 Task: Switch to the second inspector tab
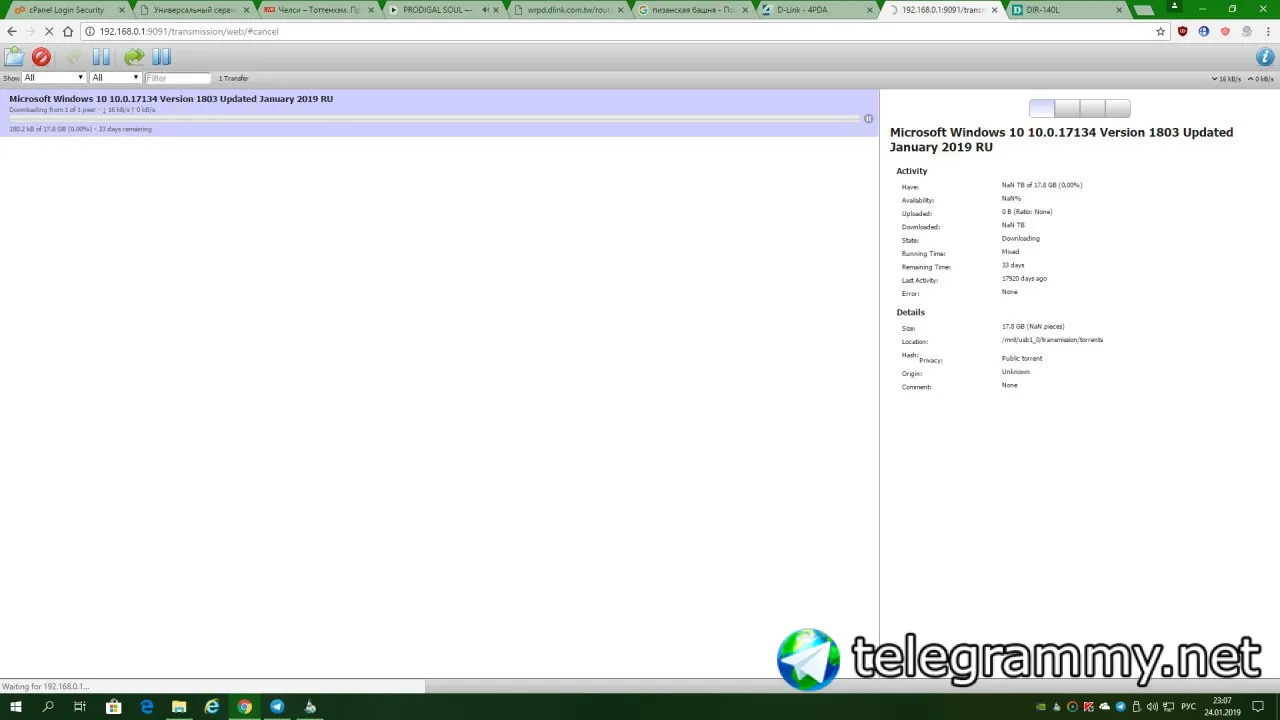(x=1067, y=109)
